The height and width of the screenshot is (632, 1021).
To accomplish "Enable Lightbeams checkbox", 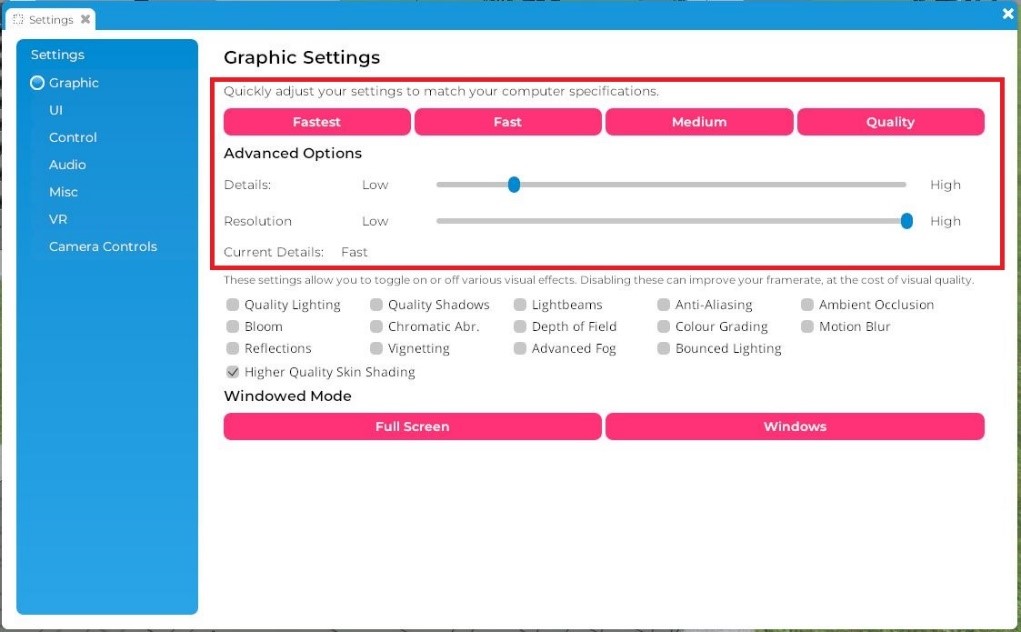I will (520, 305).
